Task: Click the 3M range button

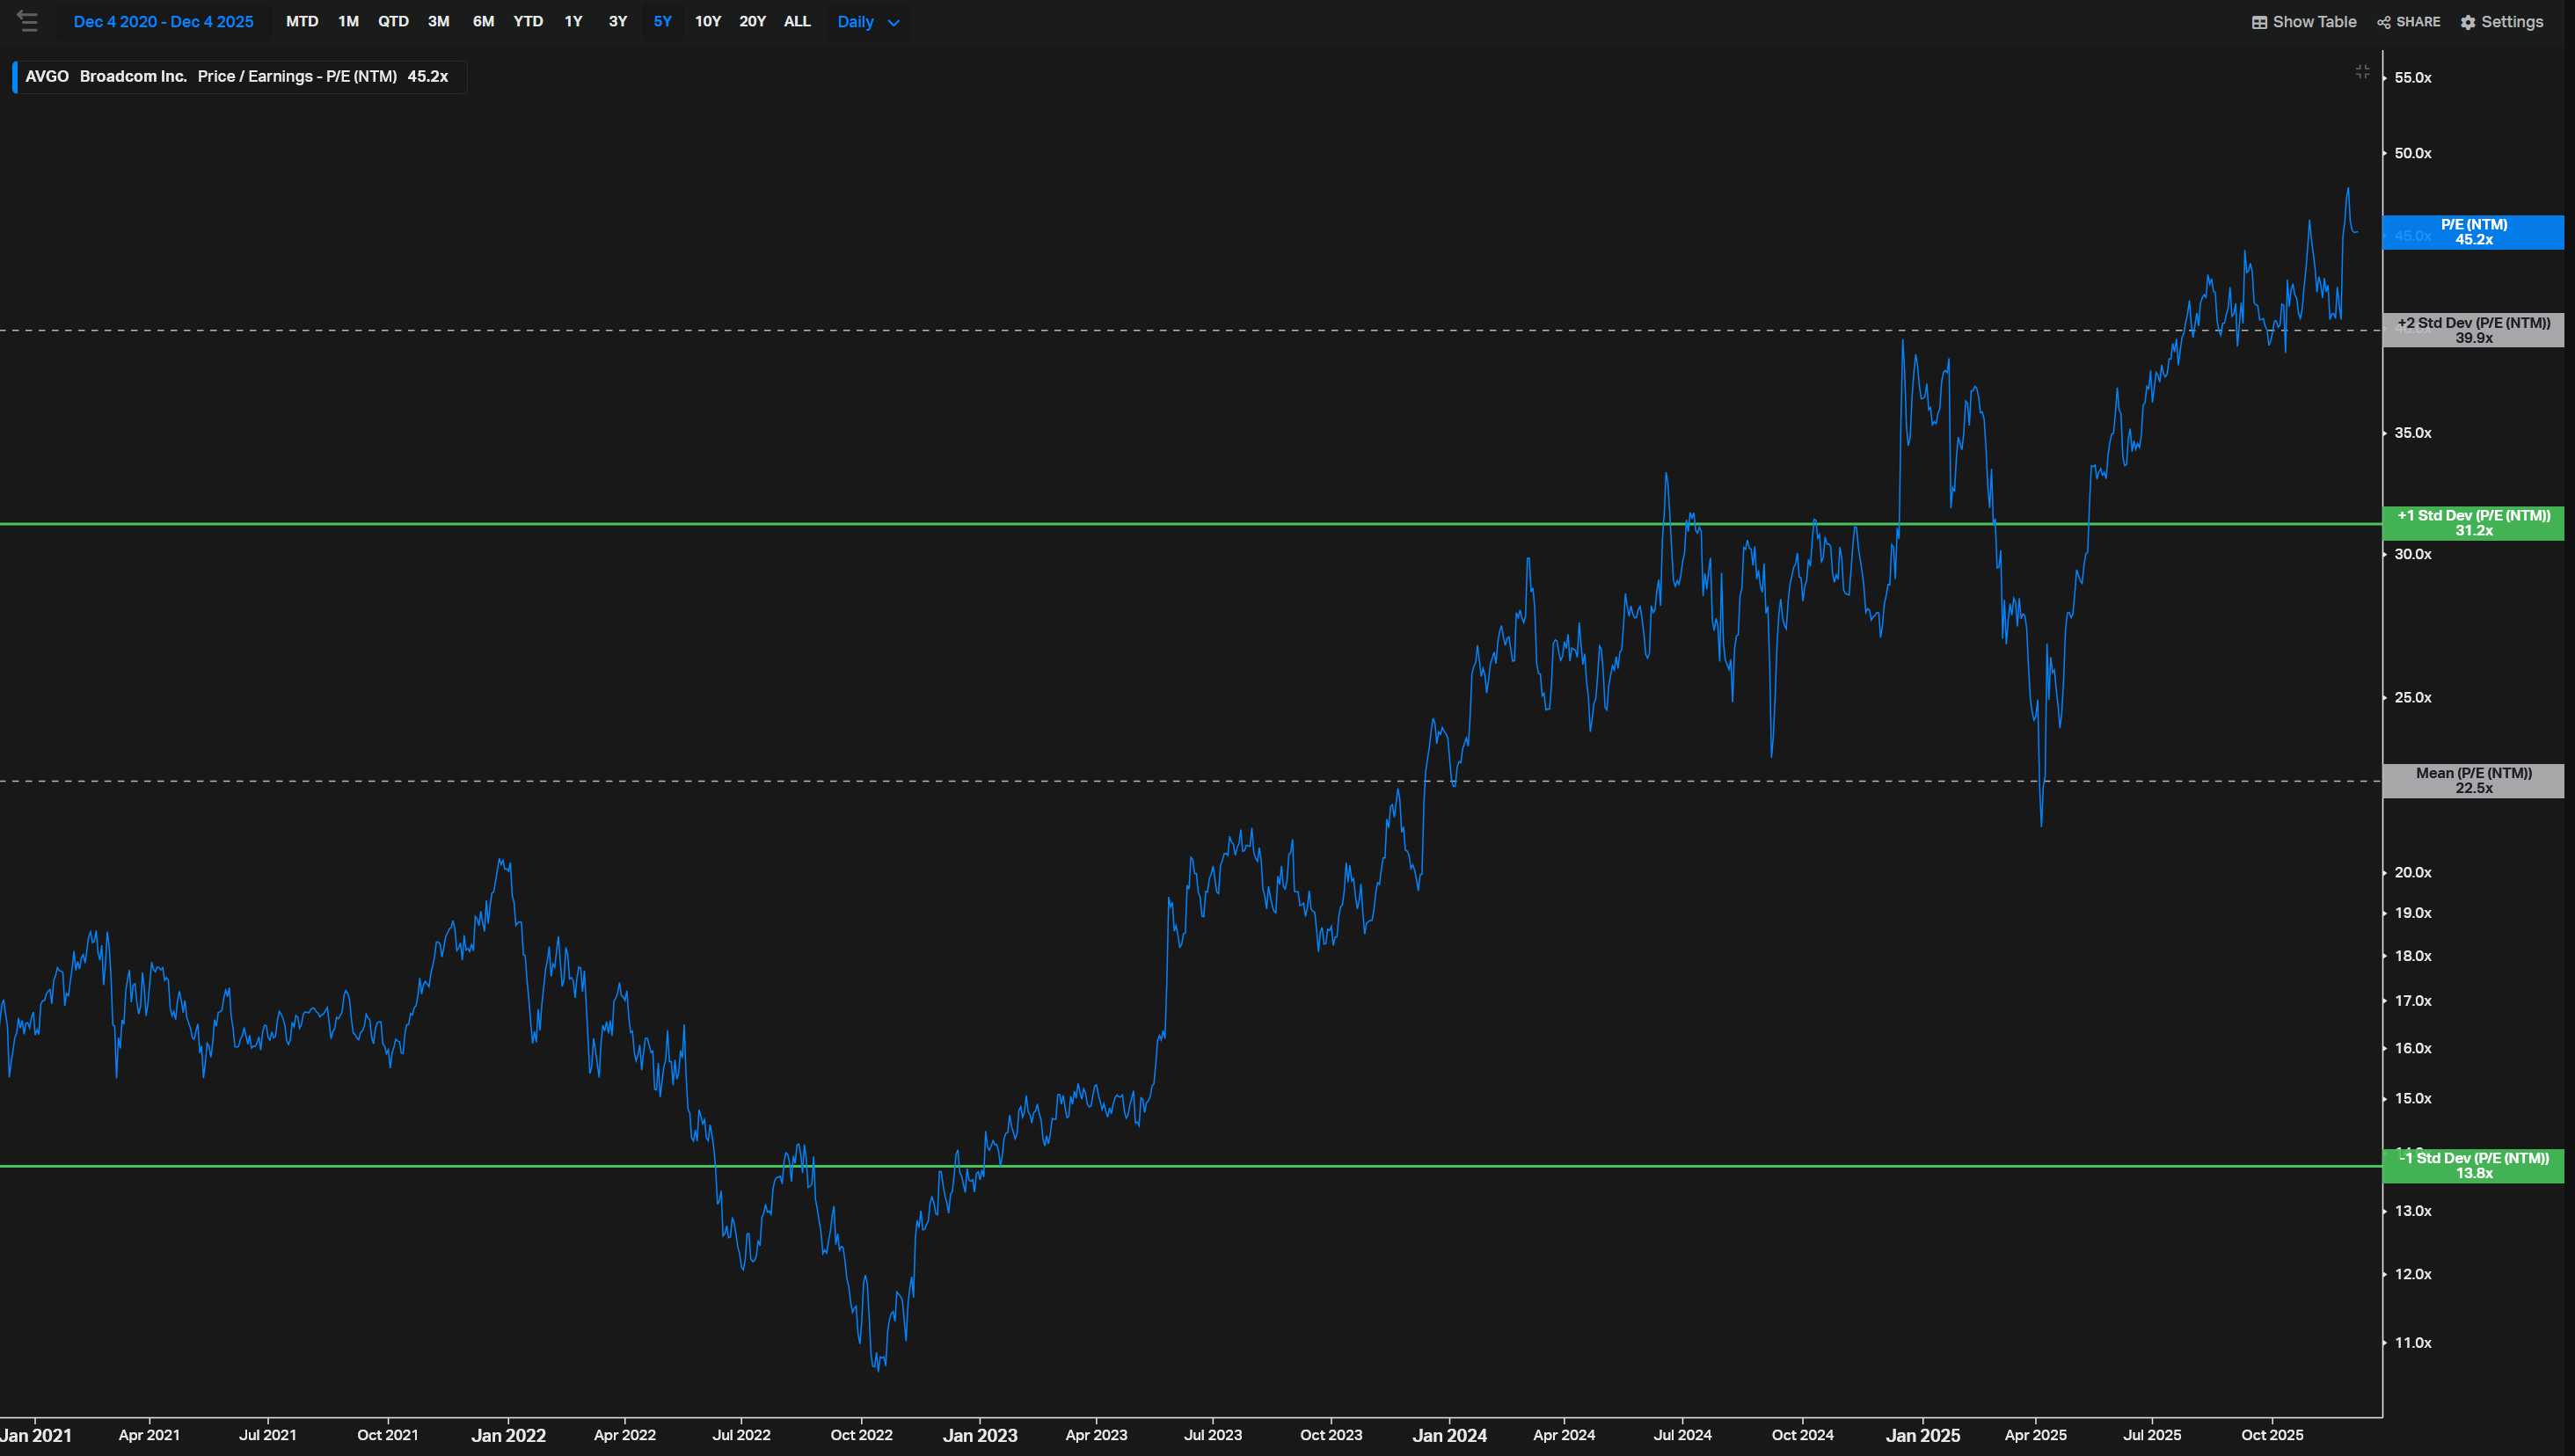Action: click(438, 22)
